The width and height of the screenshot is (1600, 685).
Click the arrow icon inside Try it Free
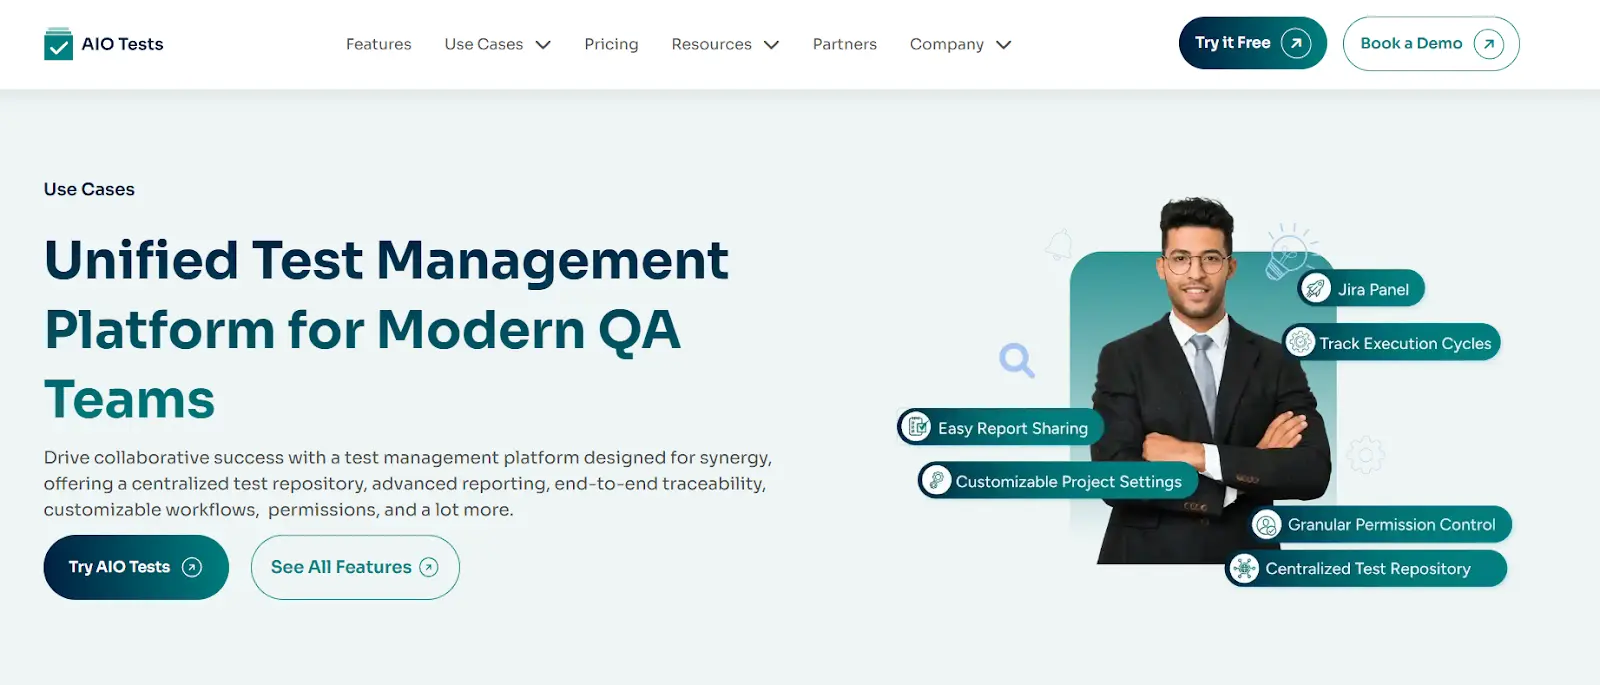click(x=1296, y=43)
